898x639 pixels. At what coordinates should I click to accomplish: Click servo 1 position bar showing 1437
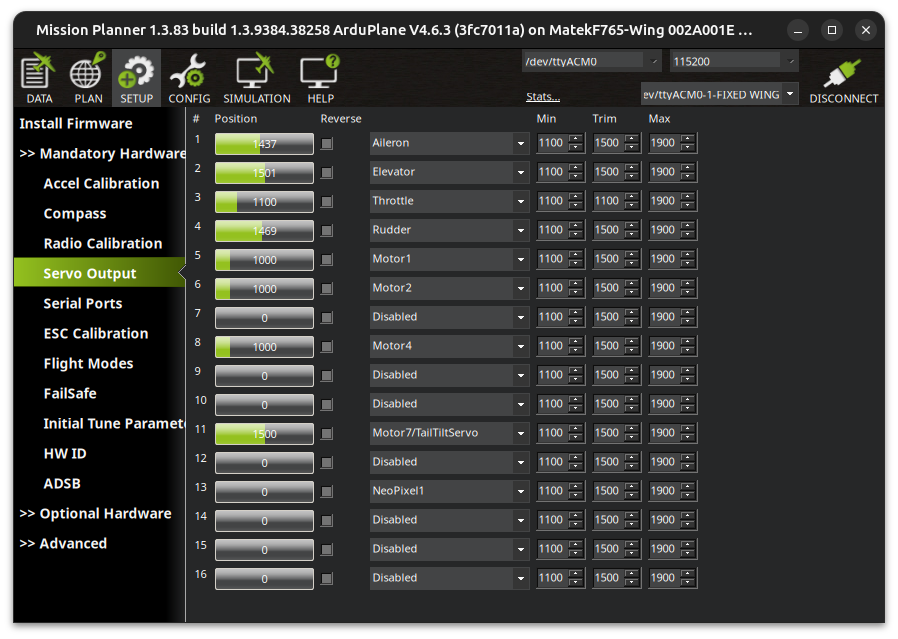pyautogui.click(x=264, y=144)
